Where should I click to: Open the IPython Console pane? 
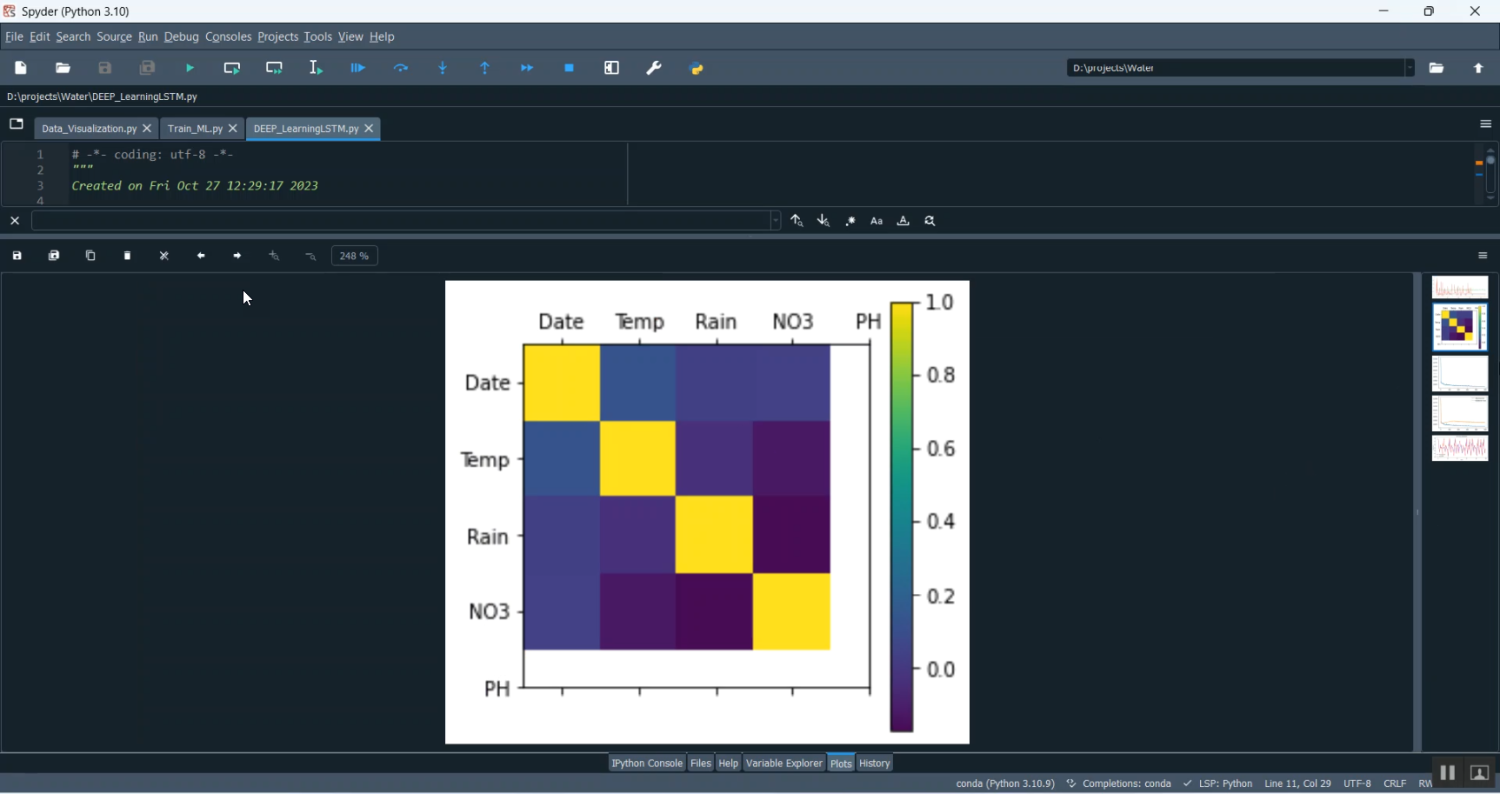647,763
